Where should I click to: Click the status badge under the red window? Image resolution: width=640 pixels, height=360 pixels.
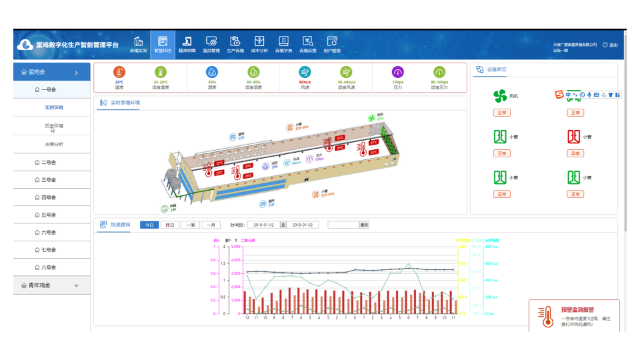(x=575, y=153)
